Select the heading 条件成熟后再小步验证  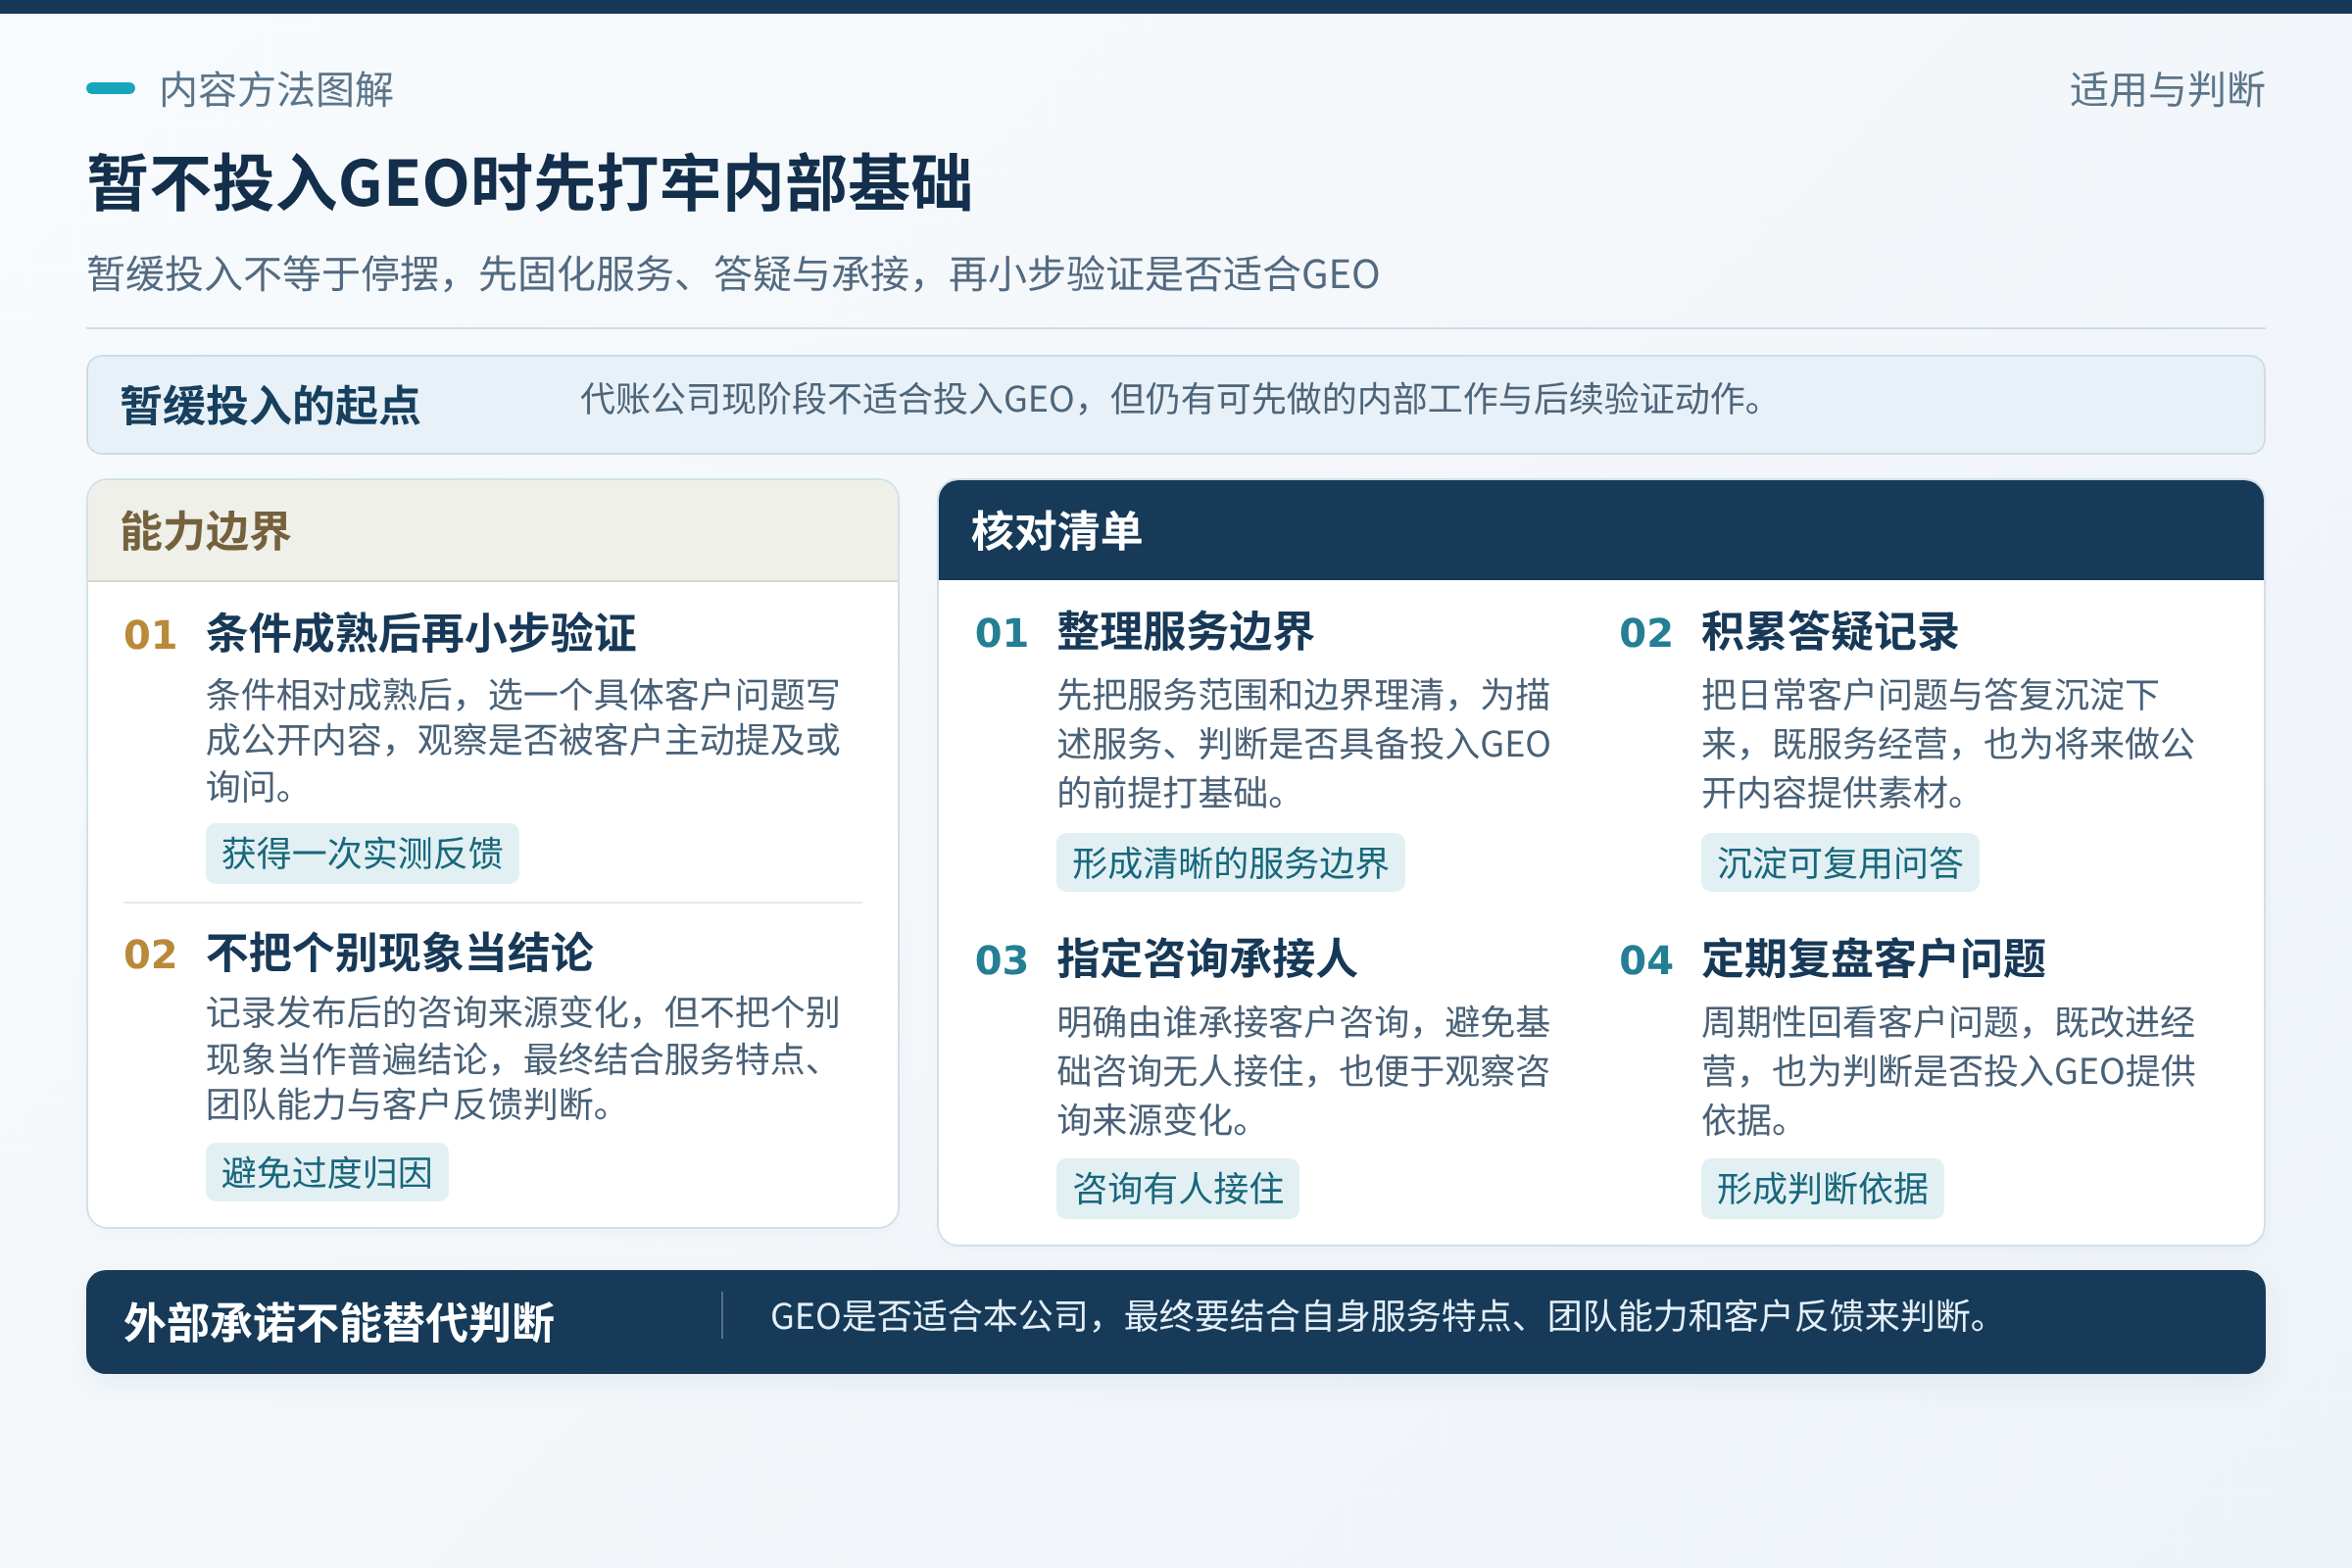421,633
